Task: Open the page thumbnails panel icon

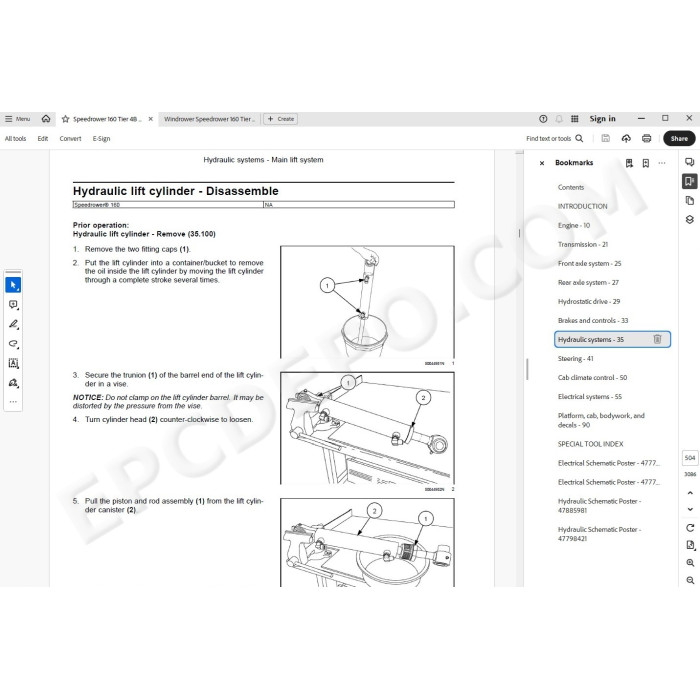Action: pos(690,200)
